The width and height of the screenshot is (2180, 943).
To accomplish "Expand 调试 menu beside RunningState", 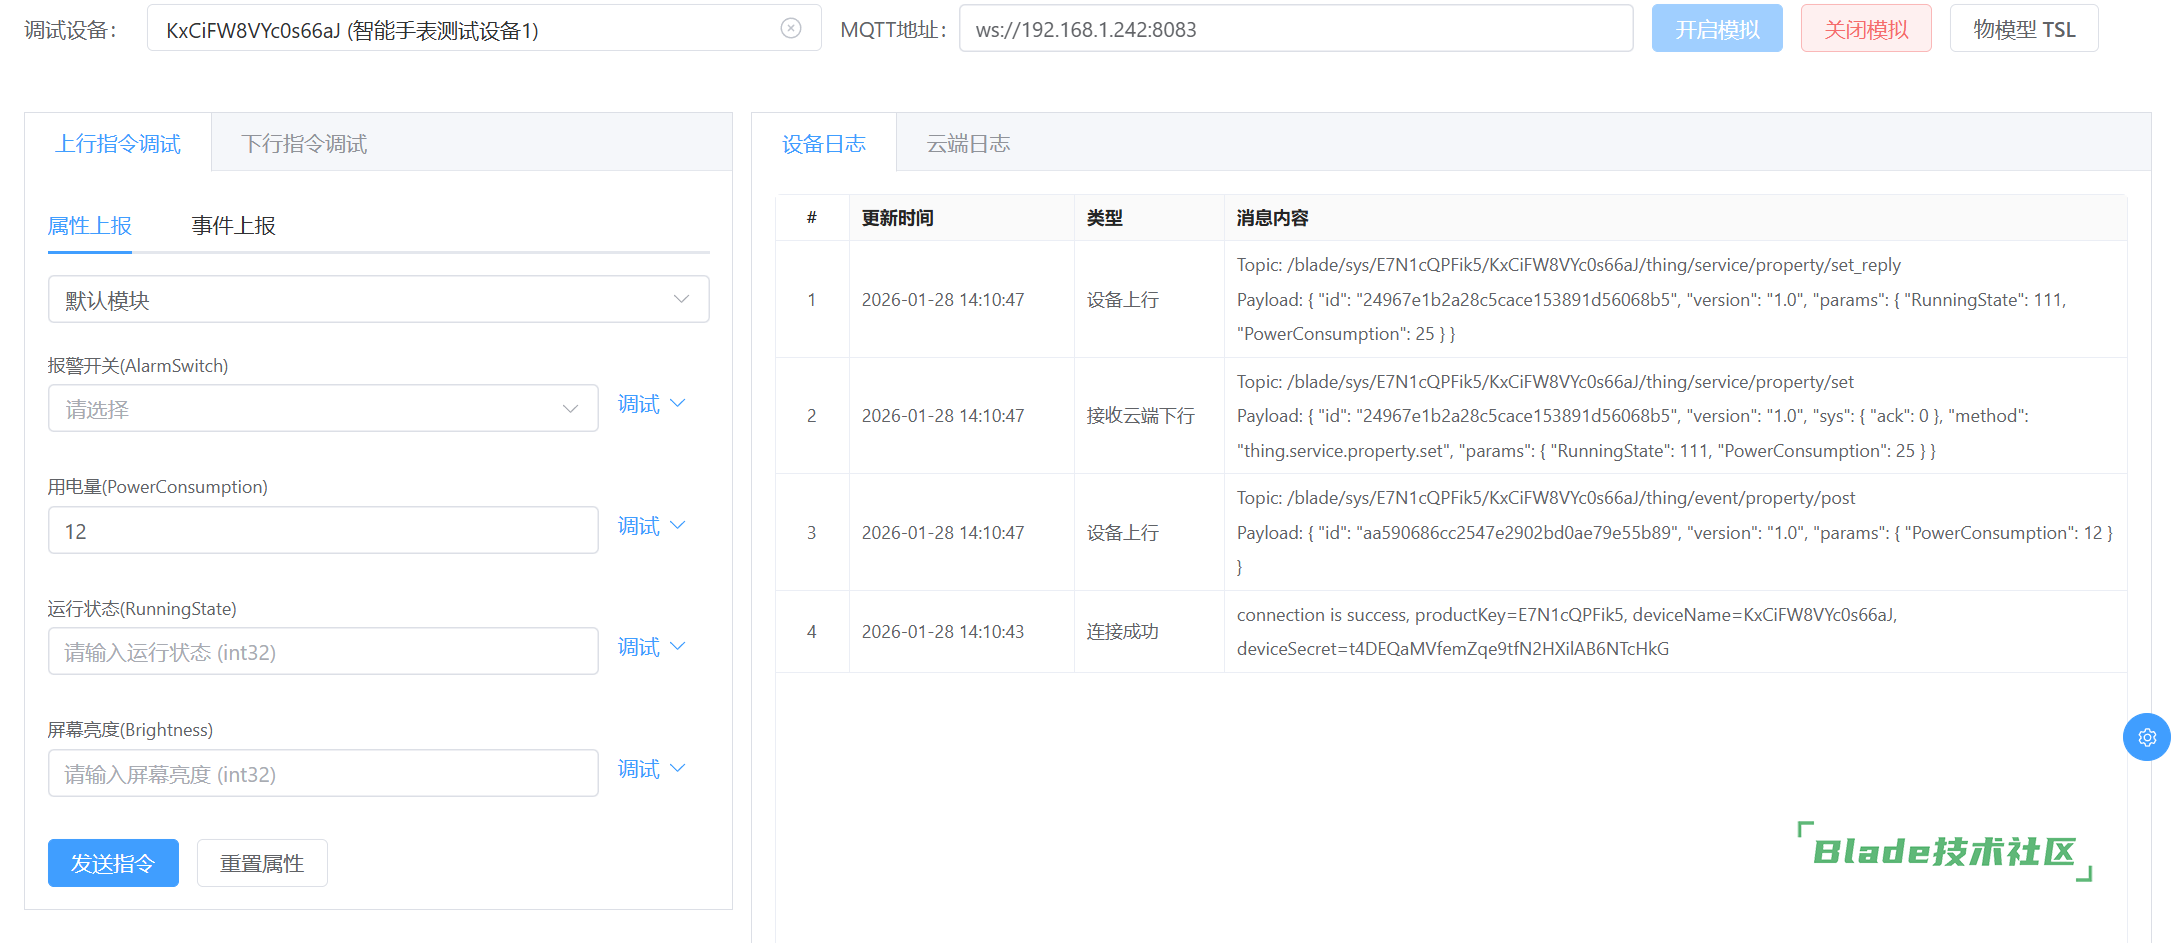I will [651, 647].
